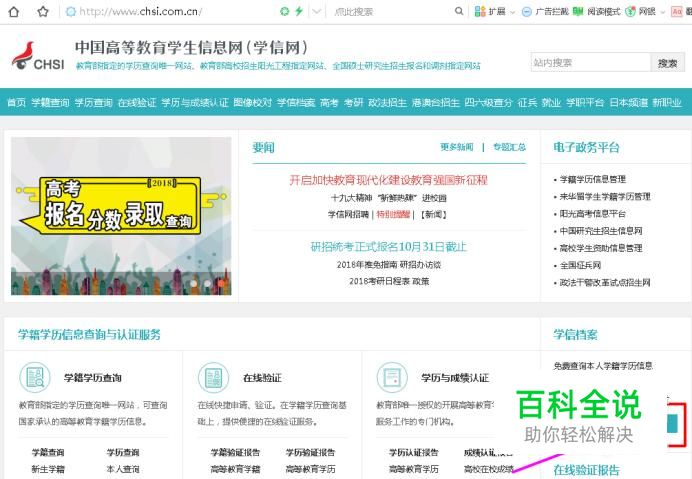Click red 特别提醒 link
This screenshot has width=692, height=479.
393,215
